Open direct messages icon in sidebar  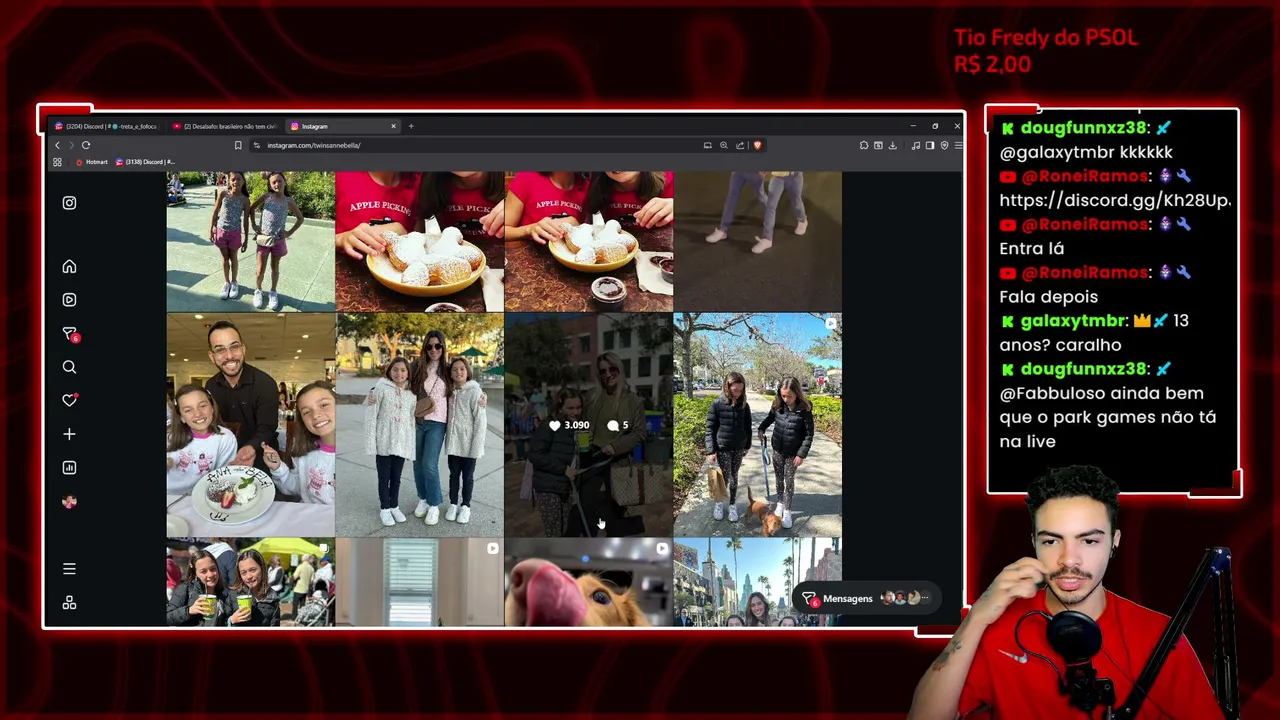[69, 333]
